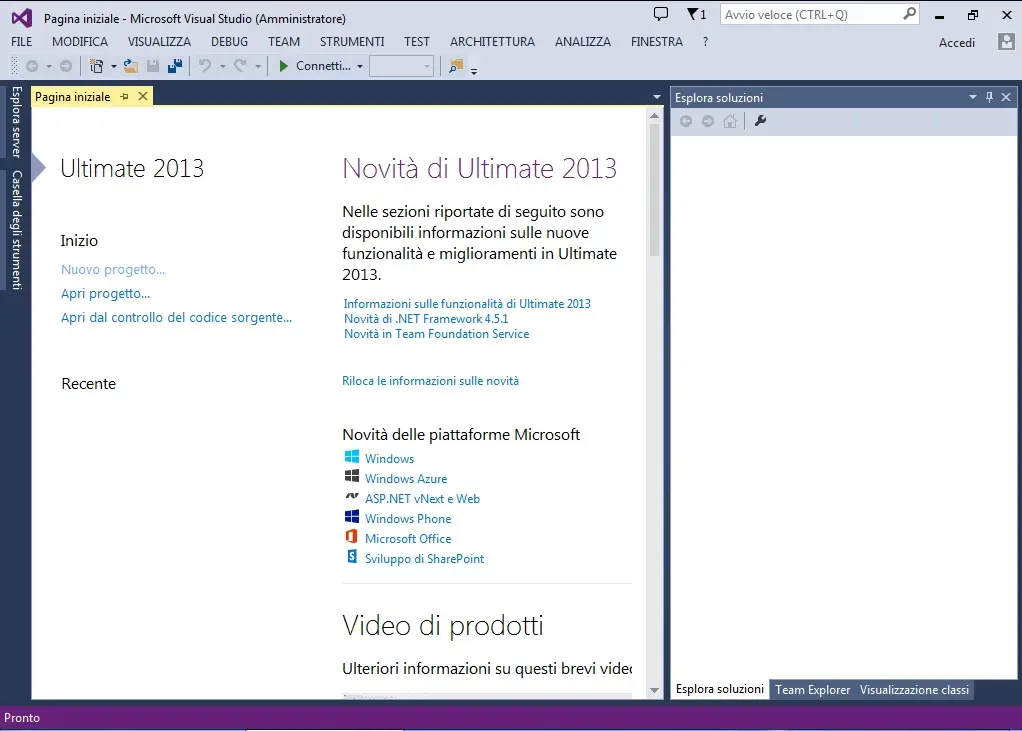Open the MODIFICA menu
Screen dimensions: 1022x731
pyautogui.click(x=80, y=42)
